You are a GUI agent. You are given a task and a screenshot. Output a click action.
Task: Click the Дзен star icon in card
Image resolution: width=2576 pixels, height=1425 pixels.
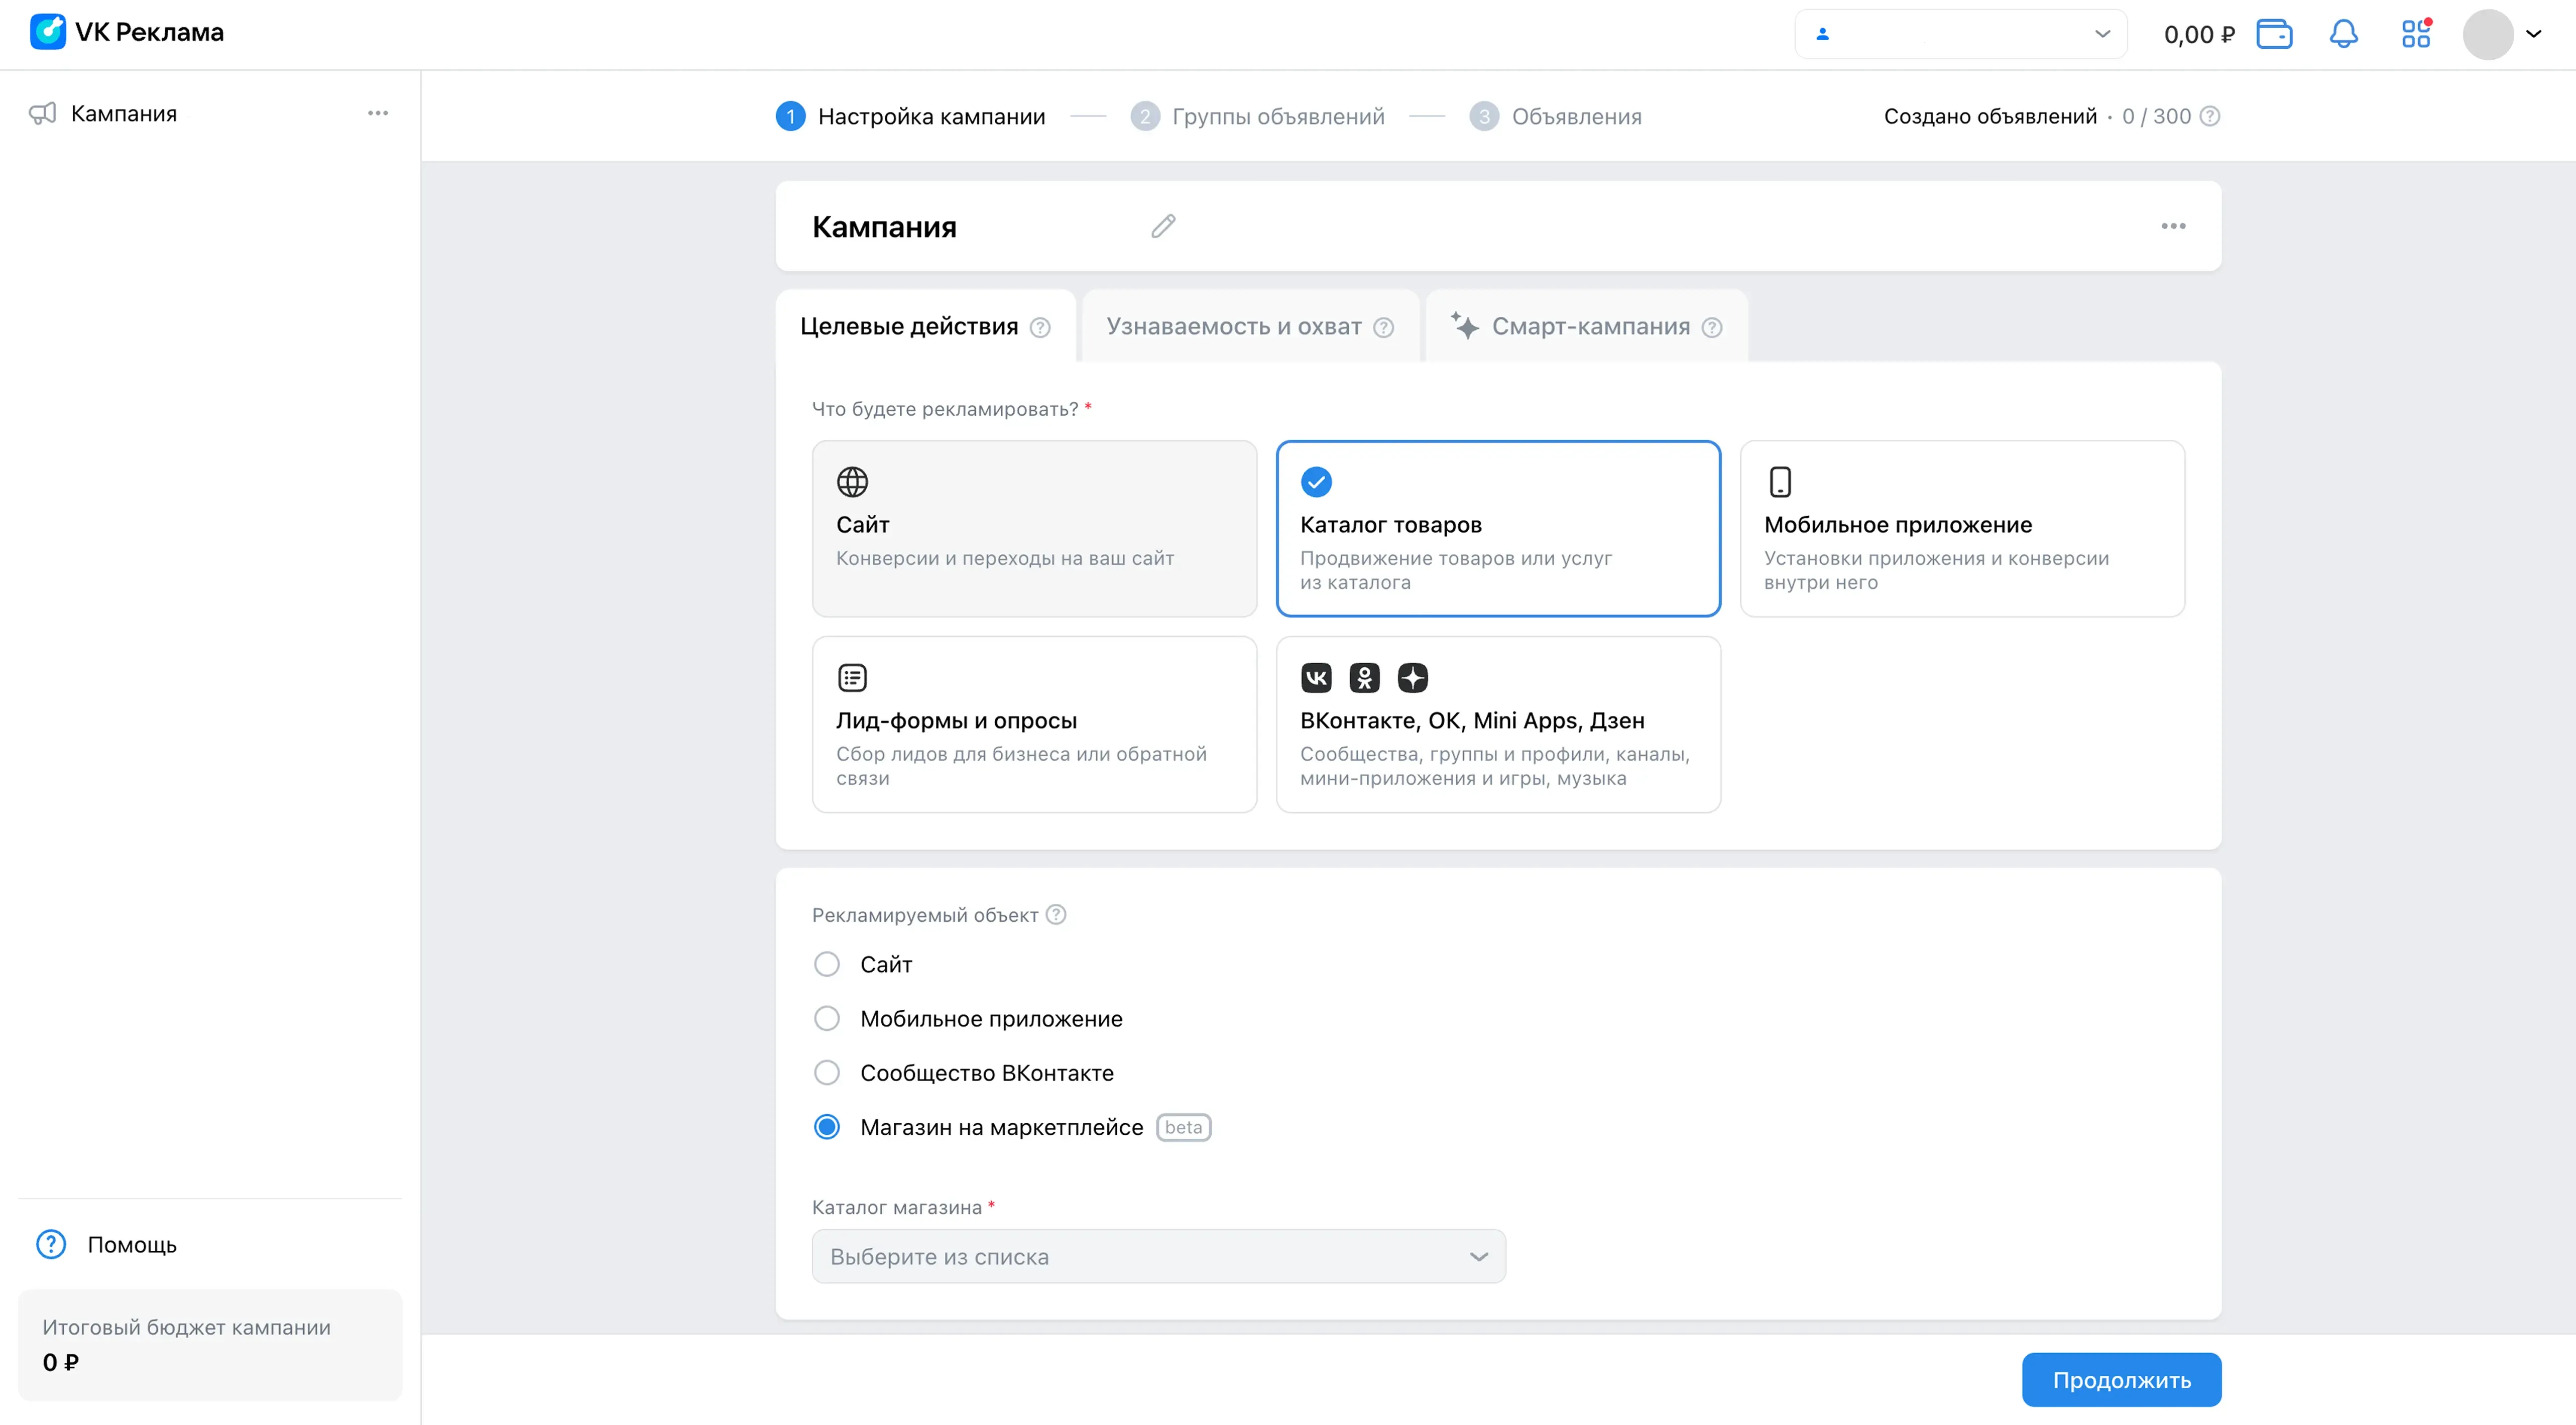pos(1412,677)
